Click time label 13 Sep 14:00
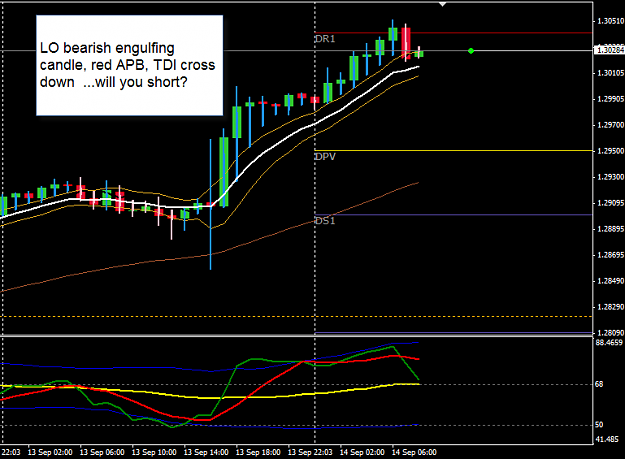This screenshot has width=625, height=459. pos(206,453)
